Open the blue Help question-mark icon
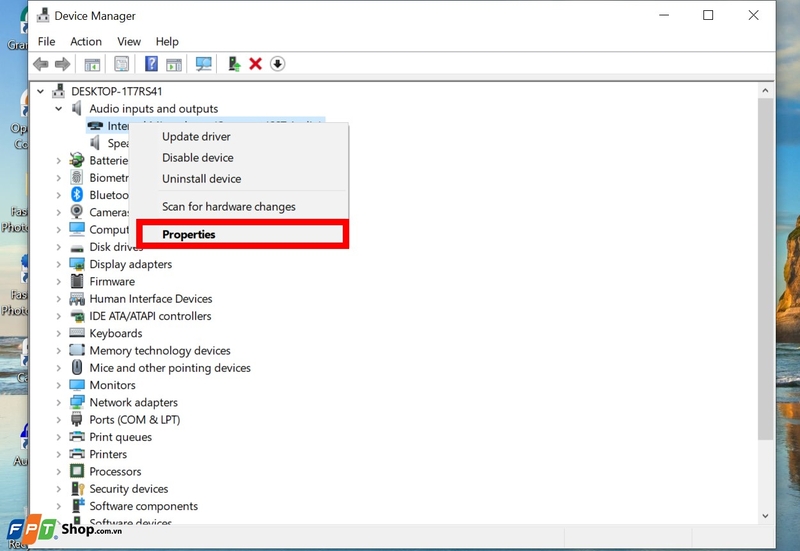 click(151, 64)
